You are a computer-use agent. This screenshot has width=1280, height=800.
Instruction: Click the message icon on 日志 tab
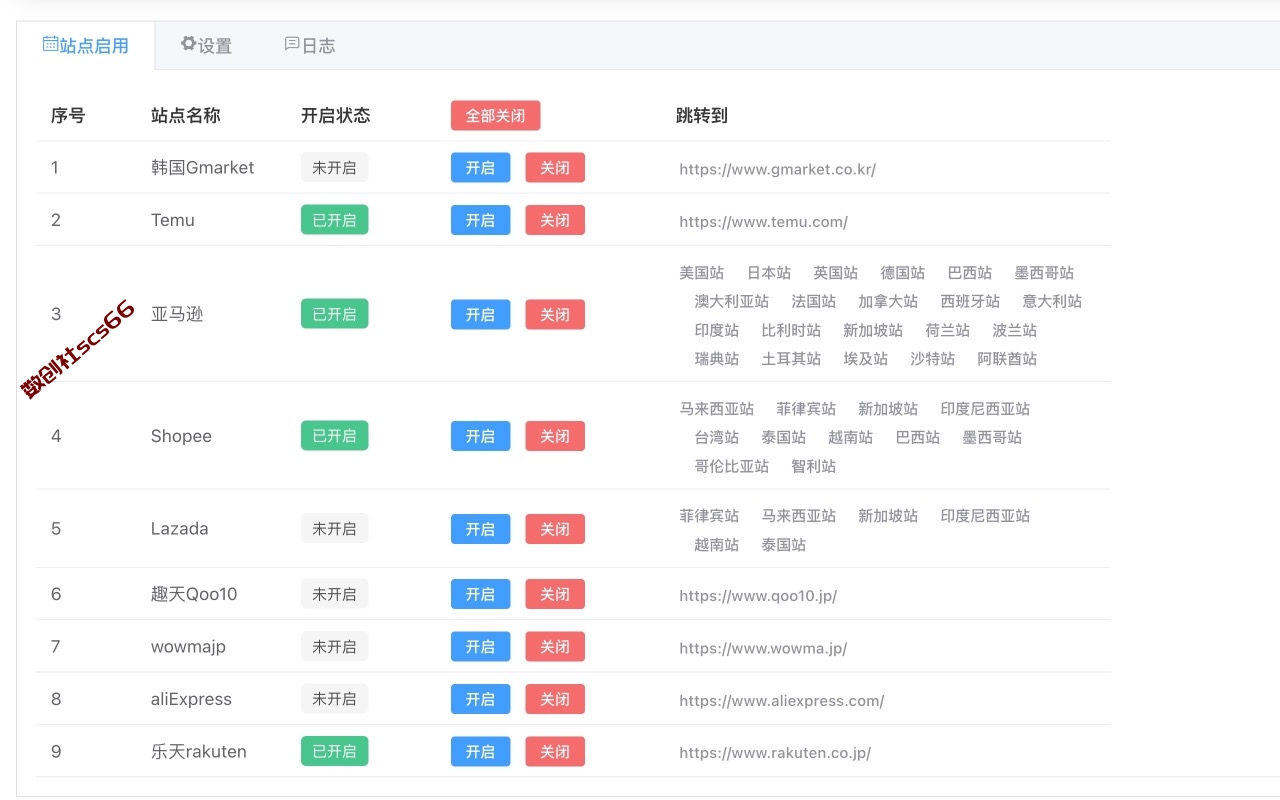pos(292,44)
